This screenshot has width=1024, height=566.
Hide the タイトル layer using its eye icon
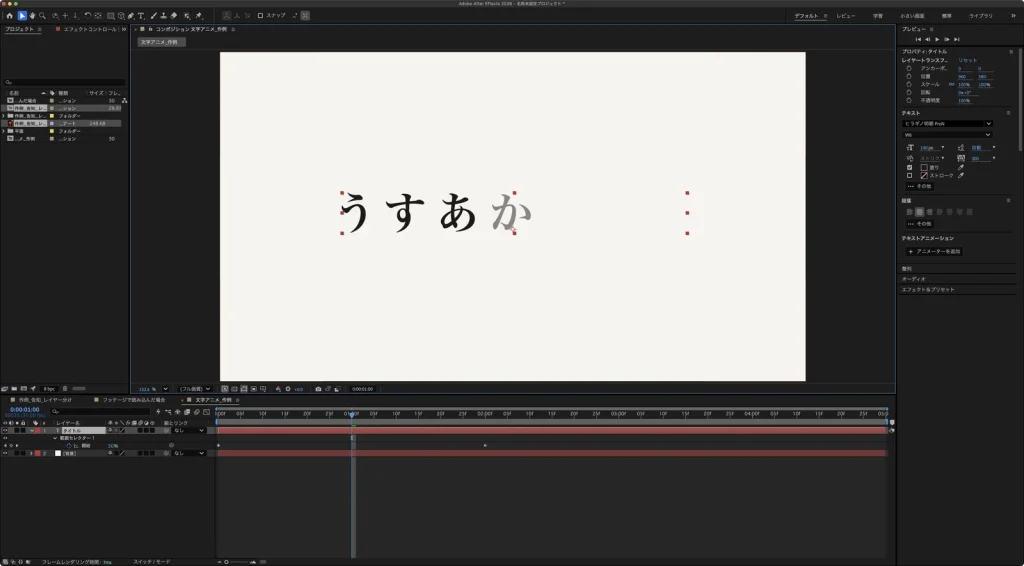pyautogui.click(x=5, y=430)
